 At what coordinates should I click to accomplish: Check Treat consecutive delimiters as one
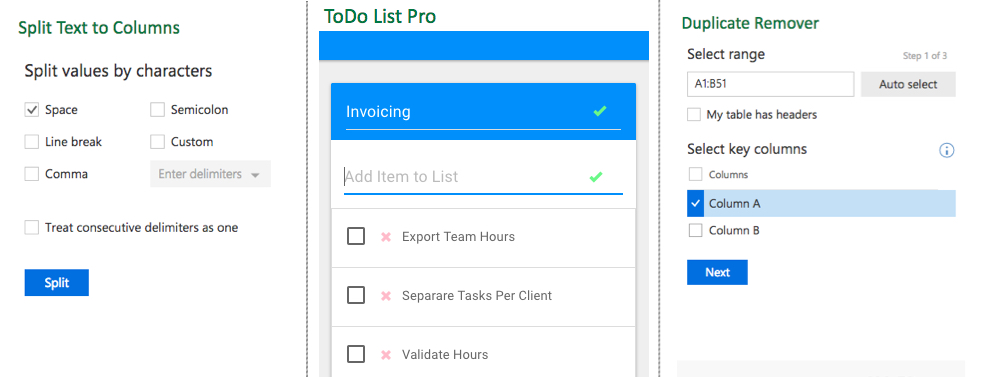pos(32,227)
